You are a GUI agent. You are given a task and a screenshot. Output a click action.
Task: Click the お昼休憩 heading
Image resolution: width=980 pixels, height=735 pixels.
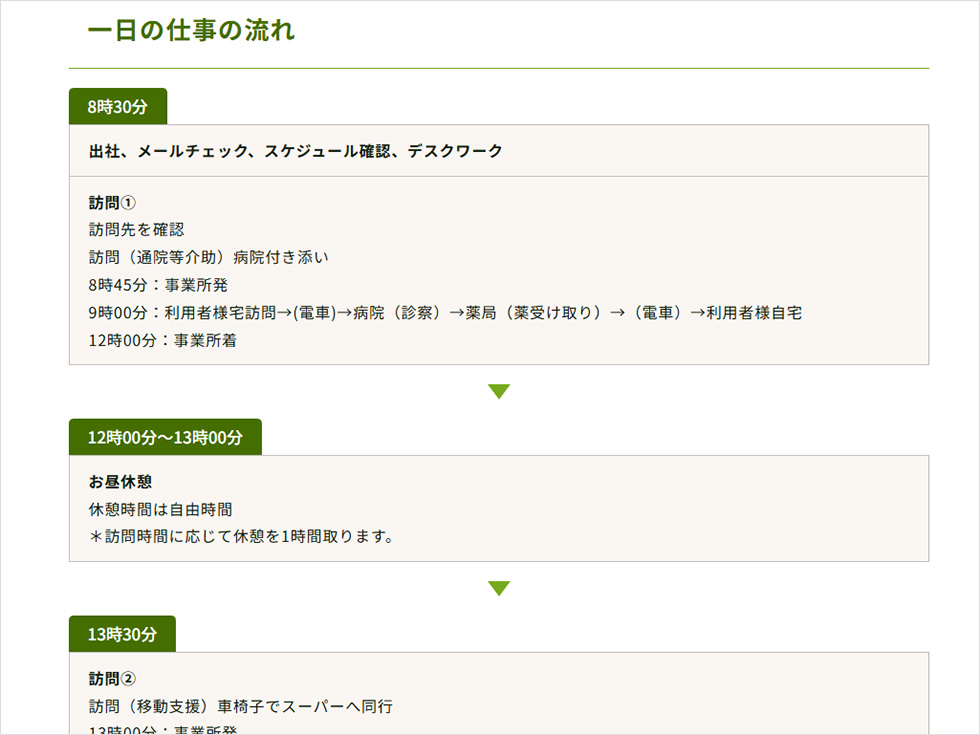coord(120,481)
